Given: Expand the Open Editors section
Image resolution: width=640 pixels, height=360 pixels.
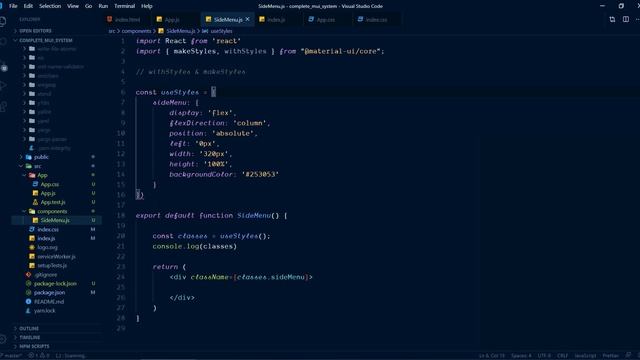Looking at the screenshot, I should [x=36, y=31].
